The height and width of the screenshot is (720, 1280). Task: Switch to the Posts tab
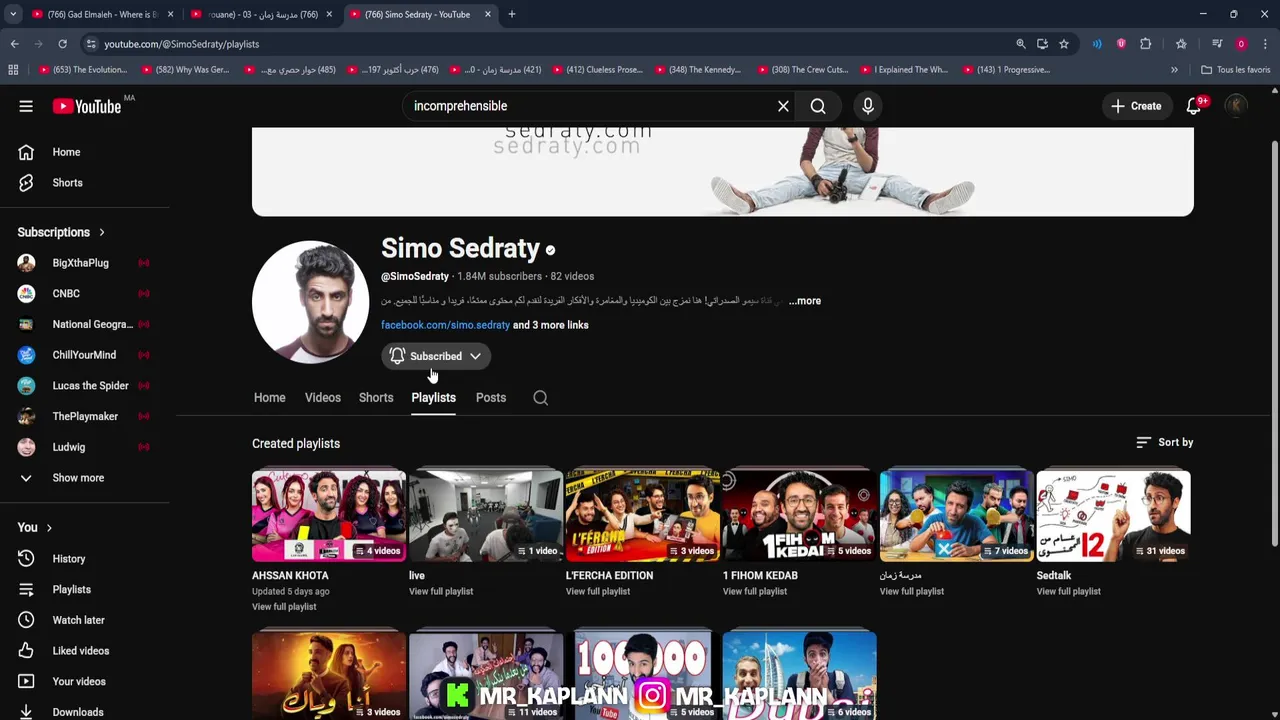coord(491,398)
